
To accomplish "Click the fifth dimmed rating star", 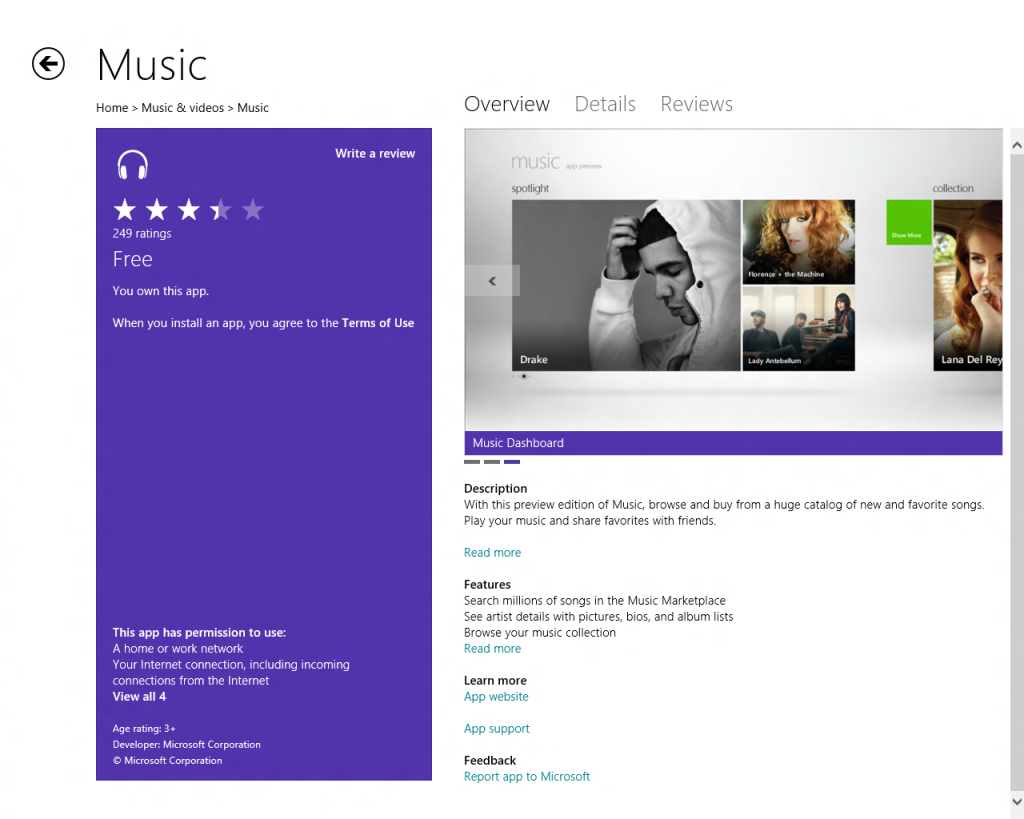I will [253, 210].
